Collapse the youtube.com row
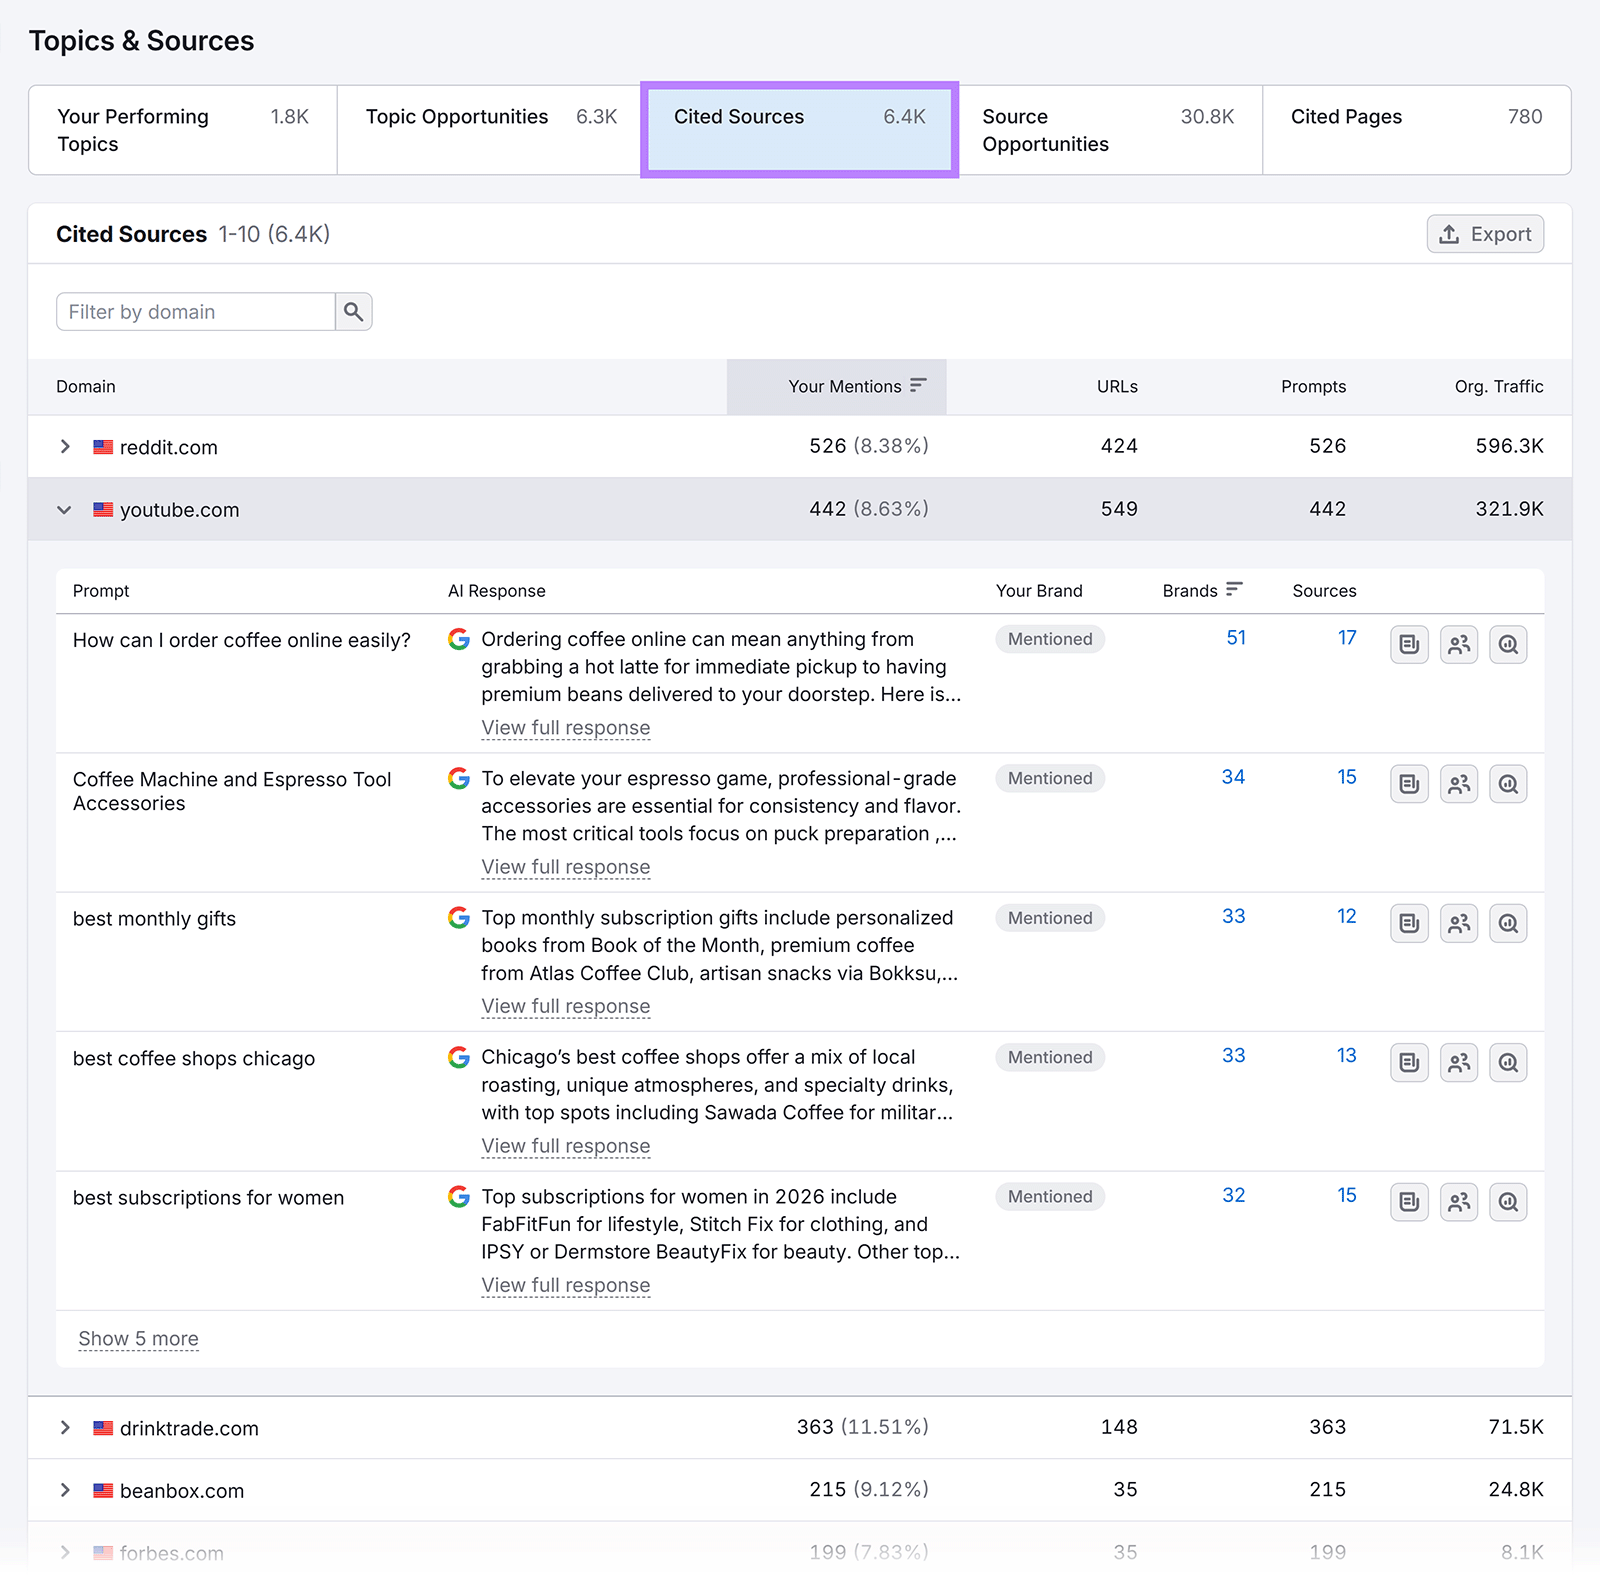Image resolution: width=1600 pixels, height=1582 pixels. pyautogui.click(x=65, y=510)
